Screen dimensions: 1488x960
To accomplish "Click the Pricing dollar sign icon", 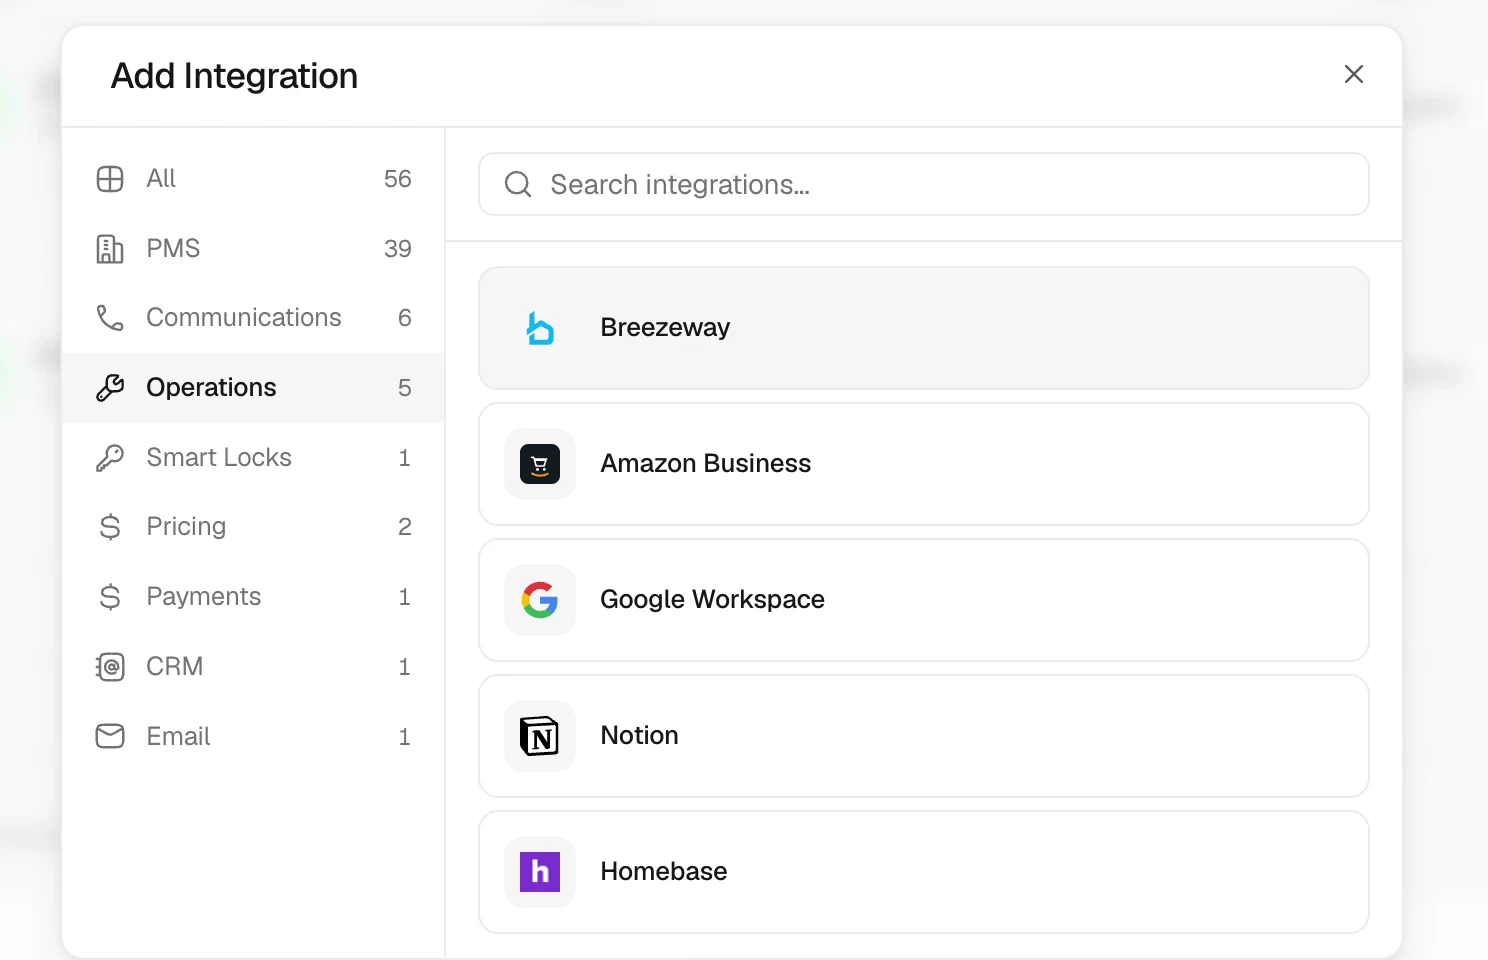I will [x=110, y=527].
